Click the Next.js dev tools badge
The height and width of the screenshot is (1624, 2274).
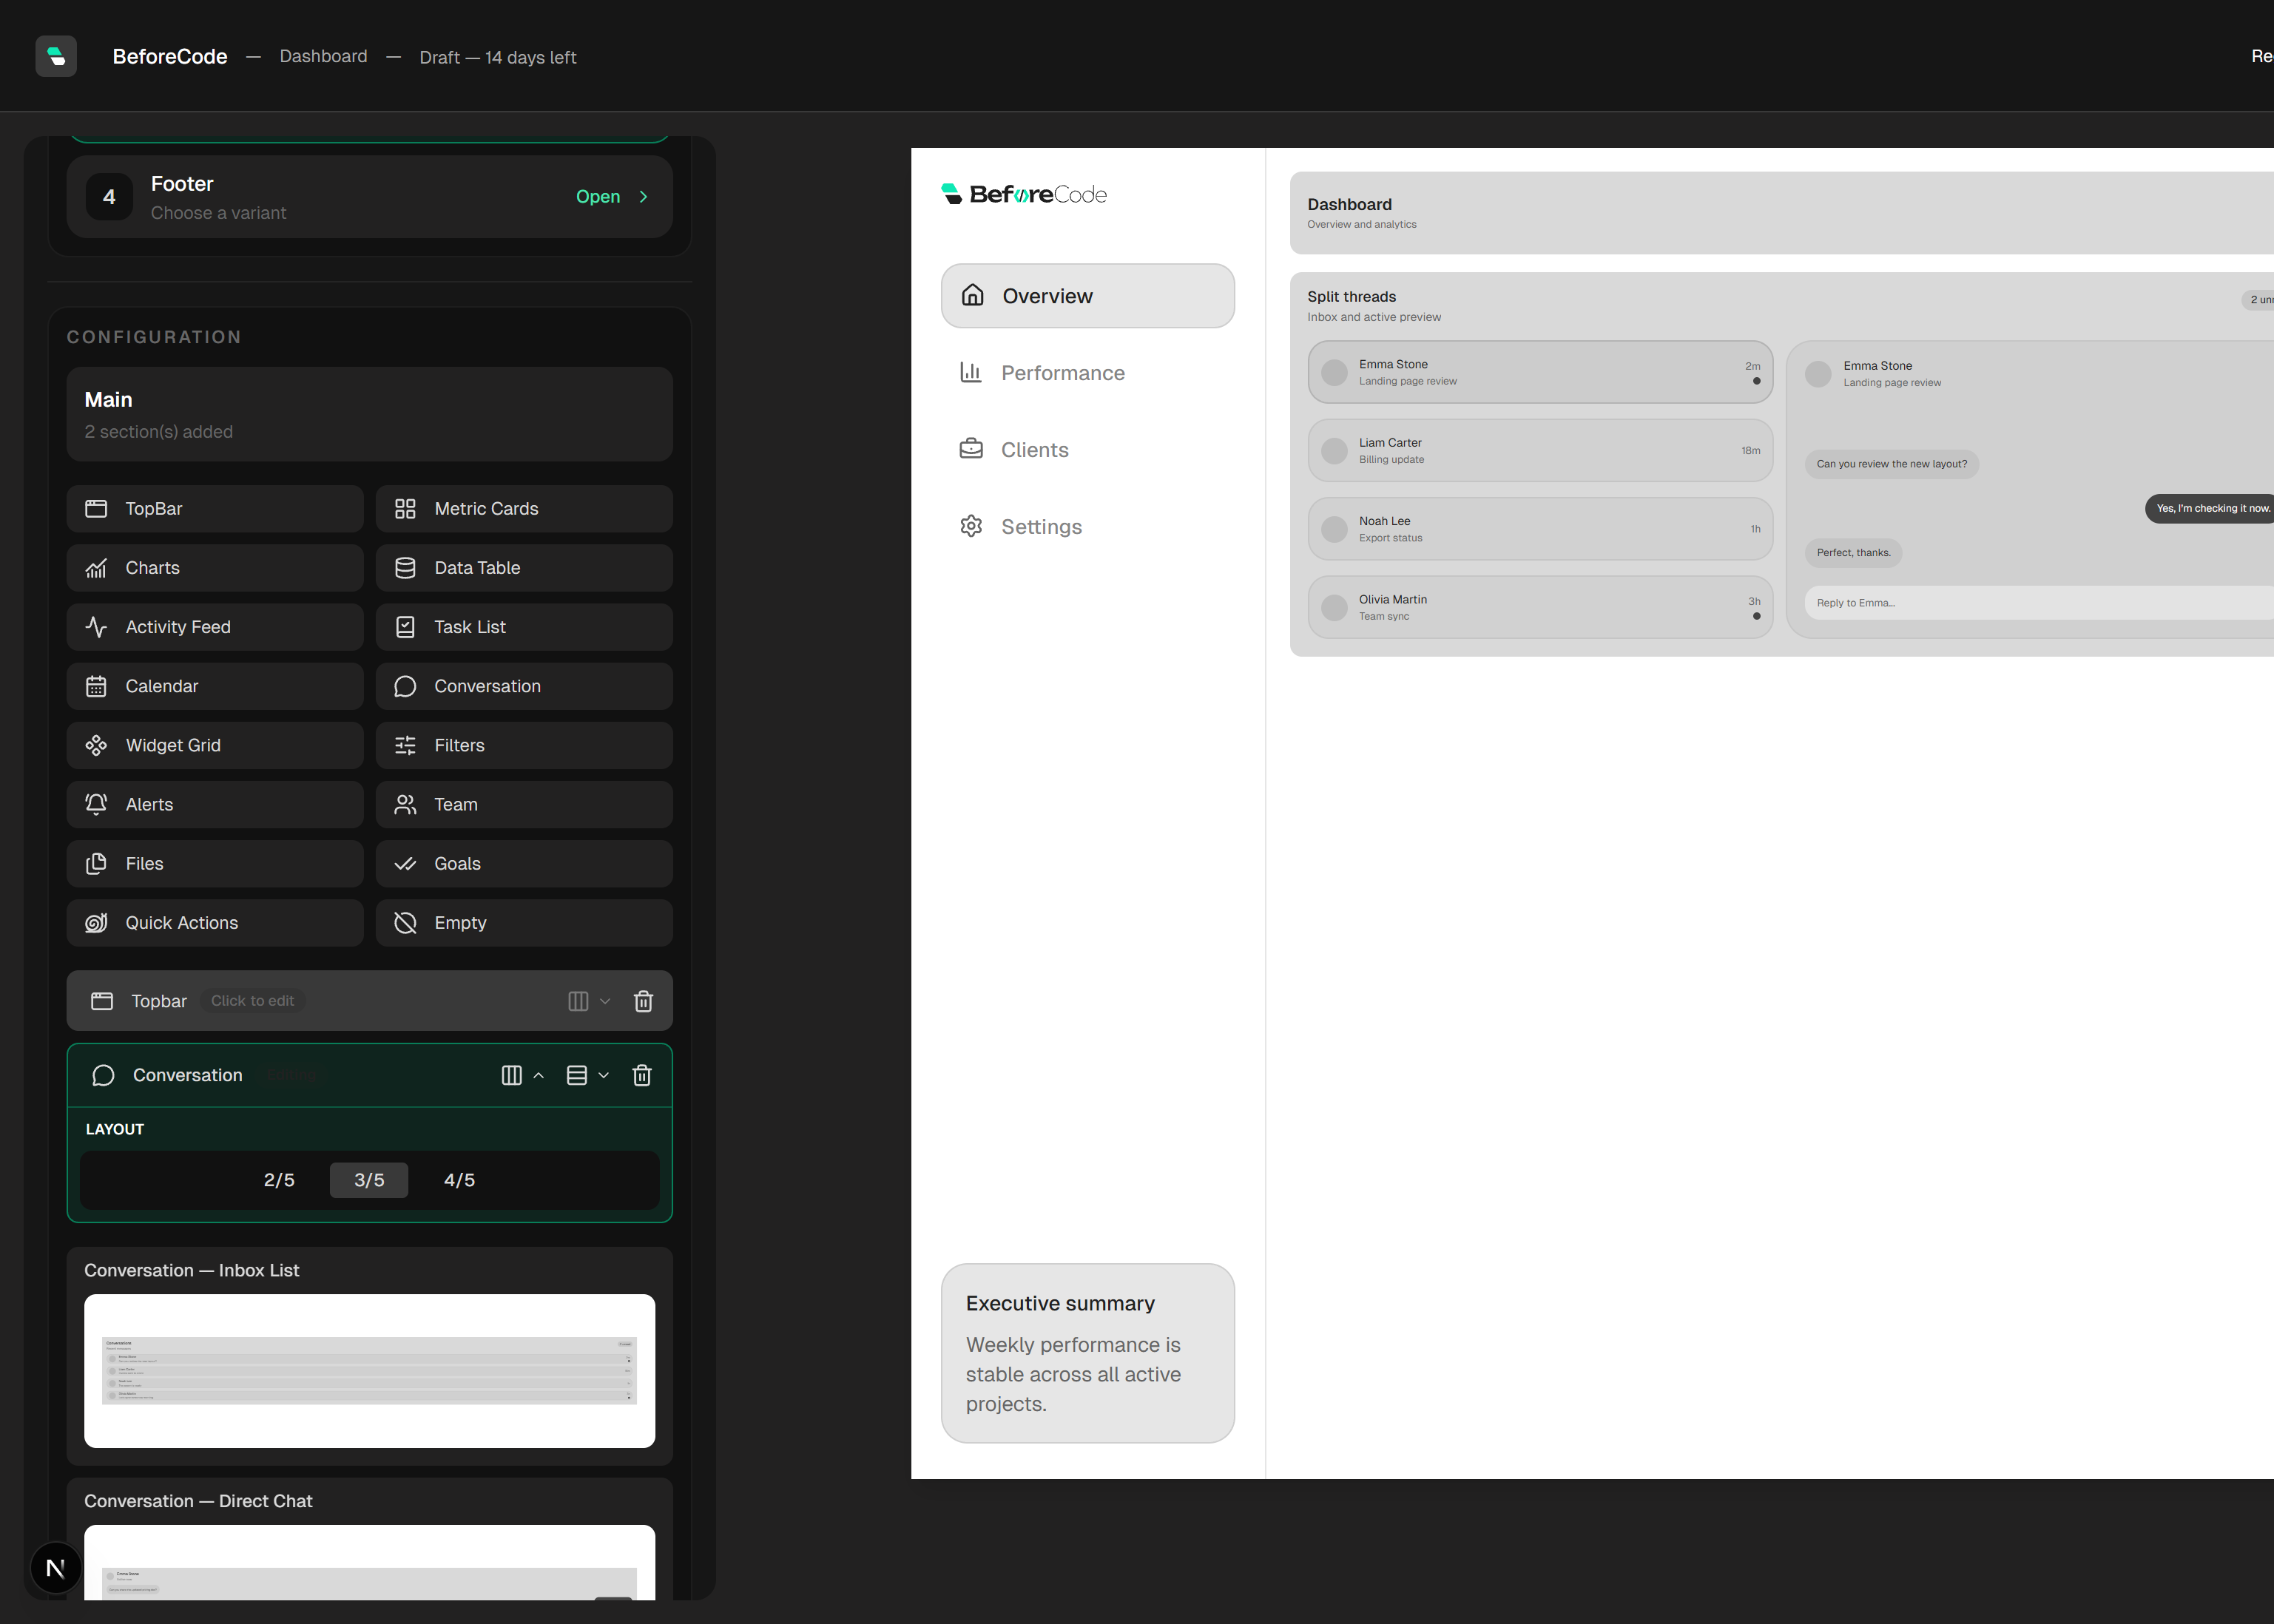(56, 1567)
